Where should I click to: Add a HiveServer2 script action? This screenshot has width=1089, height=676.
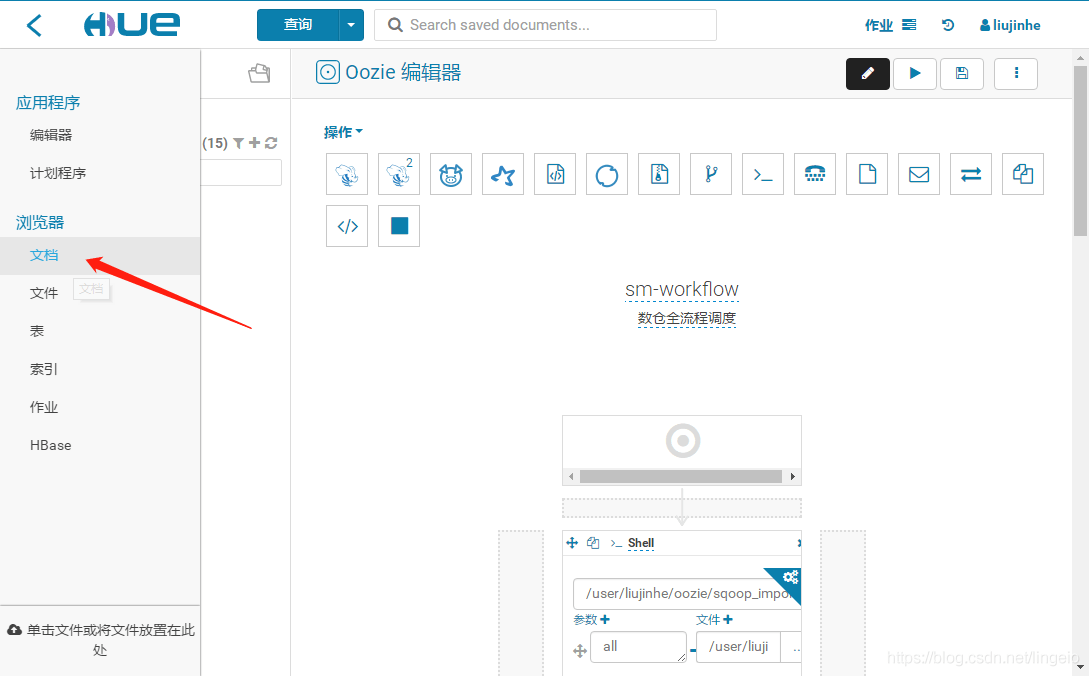[x=399, y=174]
